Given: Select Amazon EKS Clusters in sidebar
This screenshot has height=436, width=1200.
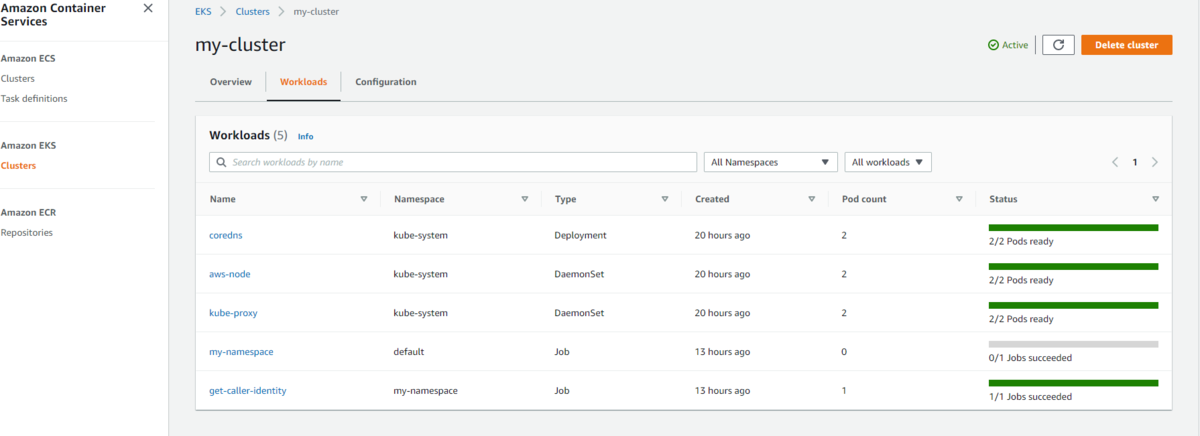Looking at the screenshot, I should [18, 165].
